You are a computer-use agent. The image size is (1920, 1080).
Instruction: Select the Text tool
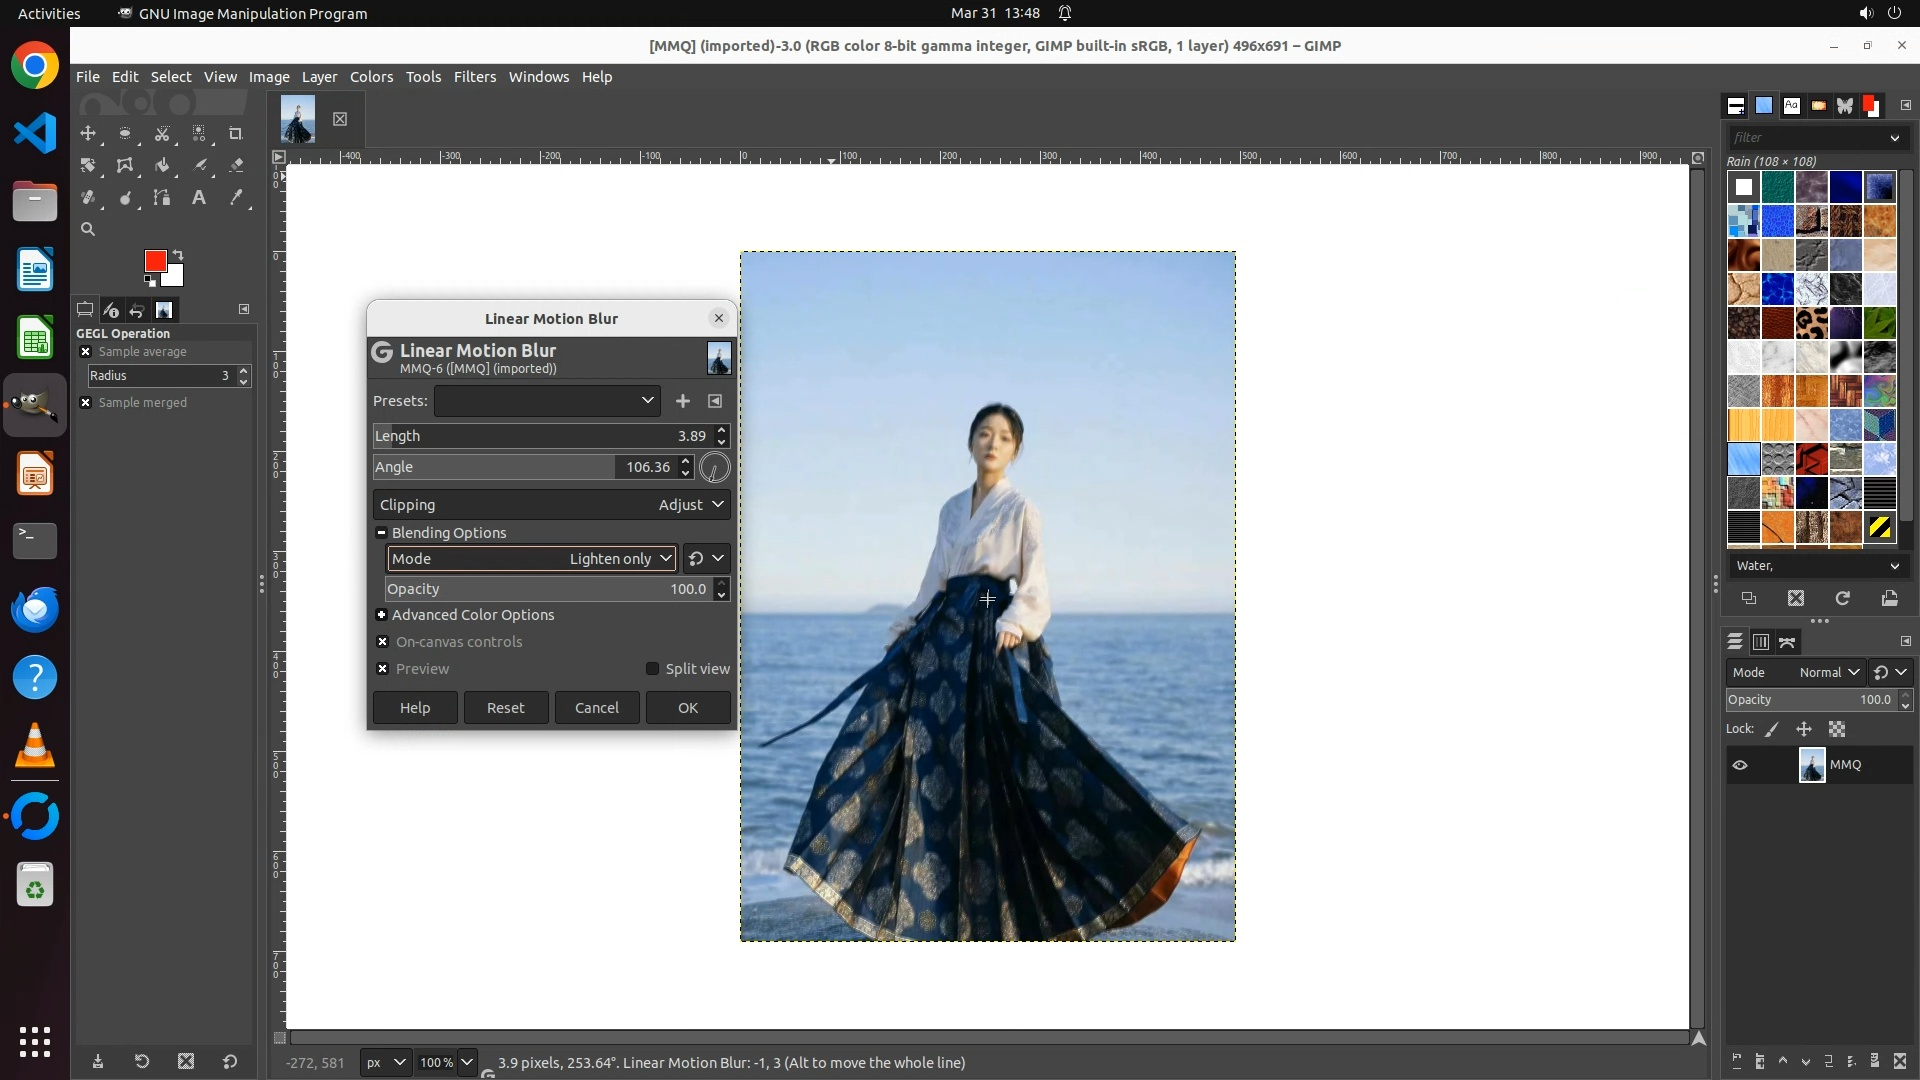coord(199,198)
